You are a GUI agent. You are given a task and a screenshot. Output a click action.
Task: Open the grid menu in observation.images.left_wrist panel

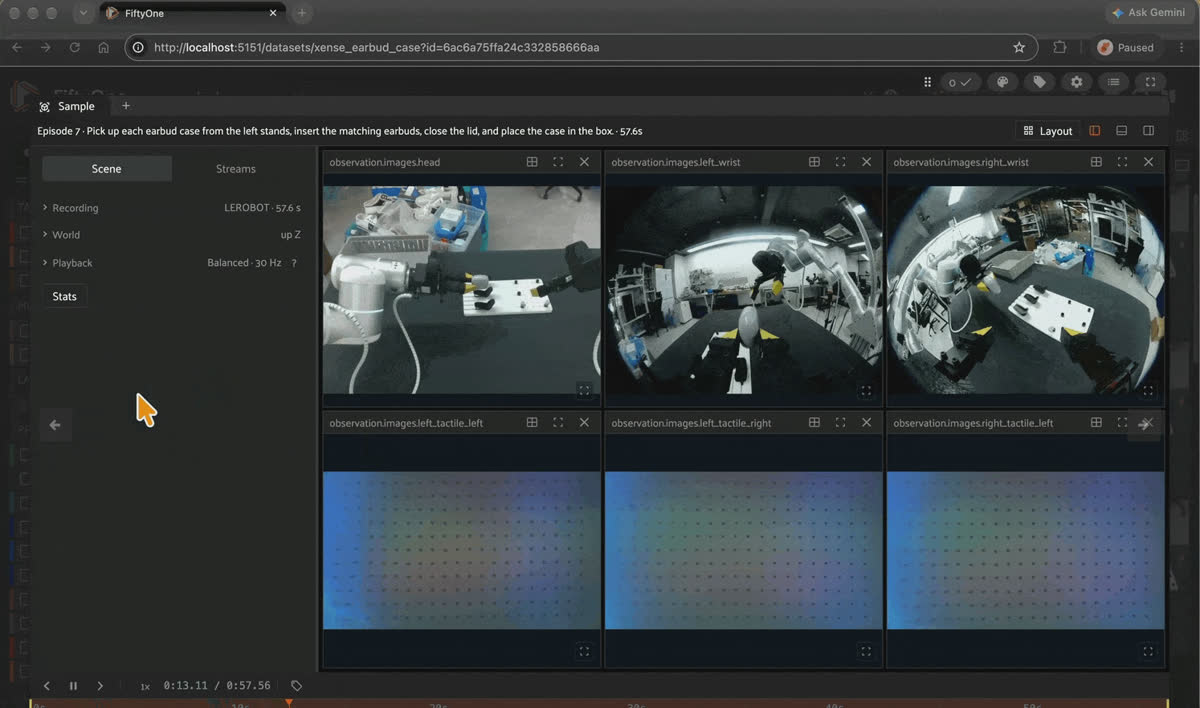814,162
